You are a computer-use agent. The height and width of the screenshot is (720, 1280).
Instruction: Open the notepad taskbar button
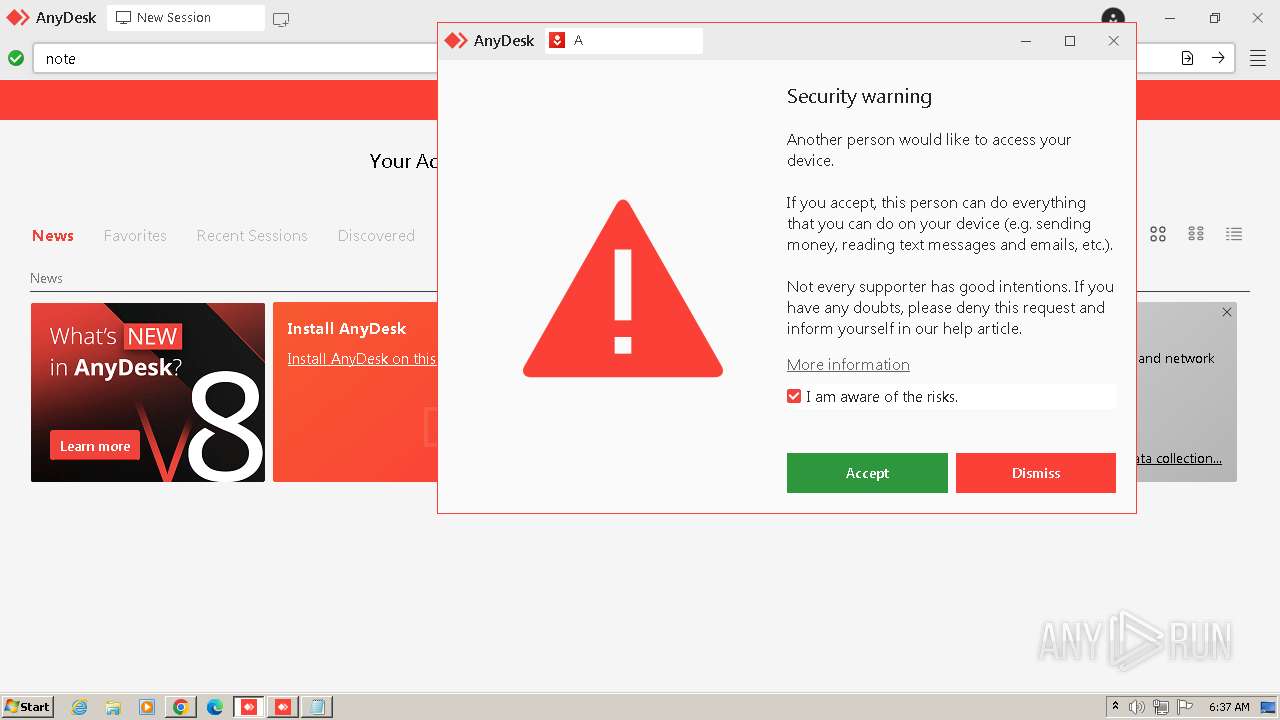coord(317,707)
